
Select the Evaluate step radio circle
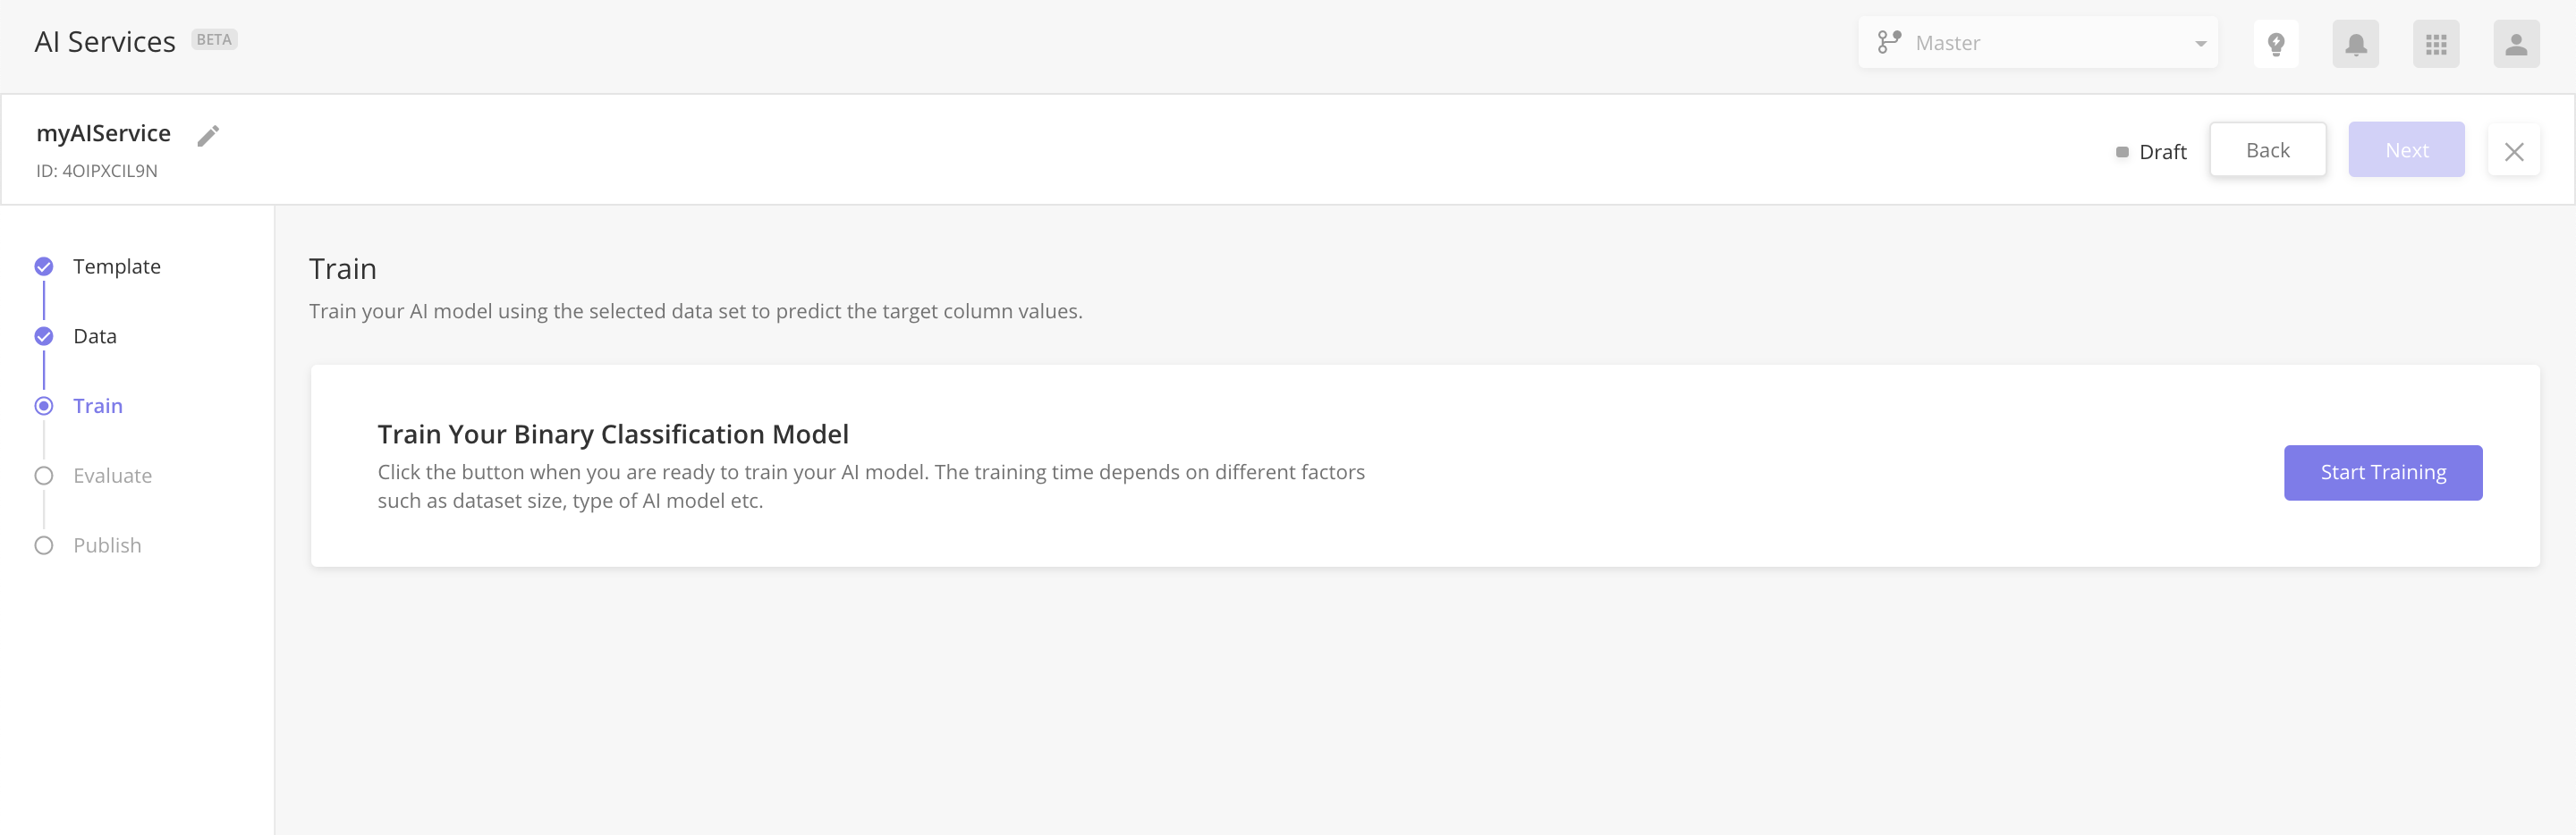pyautogui.click(x=43, y=475)
